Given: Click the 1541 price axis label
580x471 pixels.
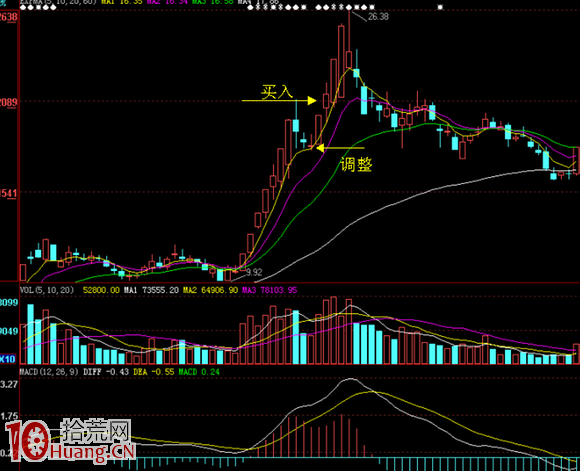Looking at the screenshot, I should (x=9, y=193).
